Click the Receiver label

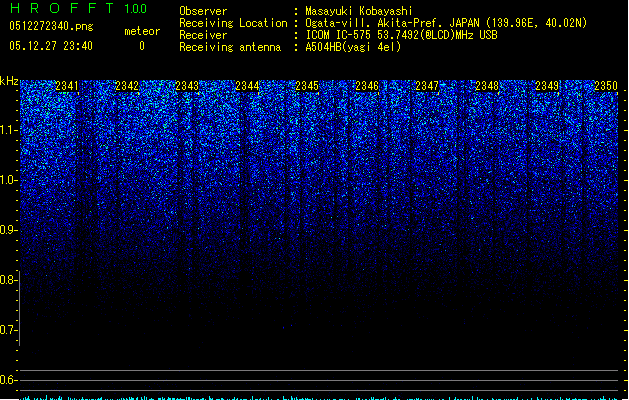(203, 35)
